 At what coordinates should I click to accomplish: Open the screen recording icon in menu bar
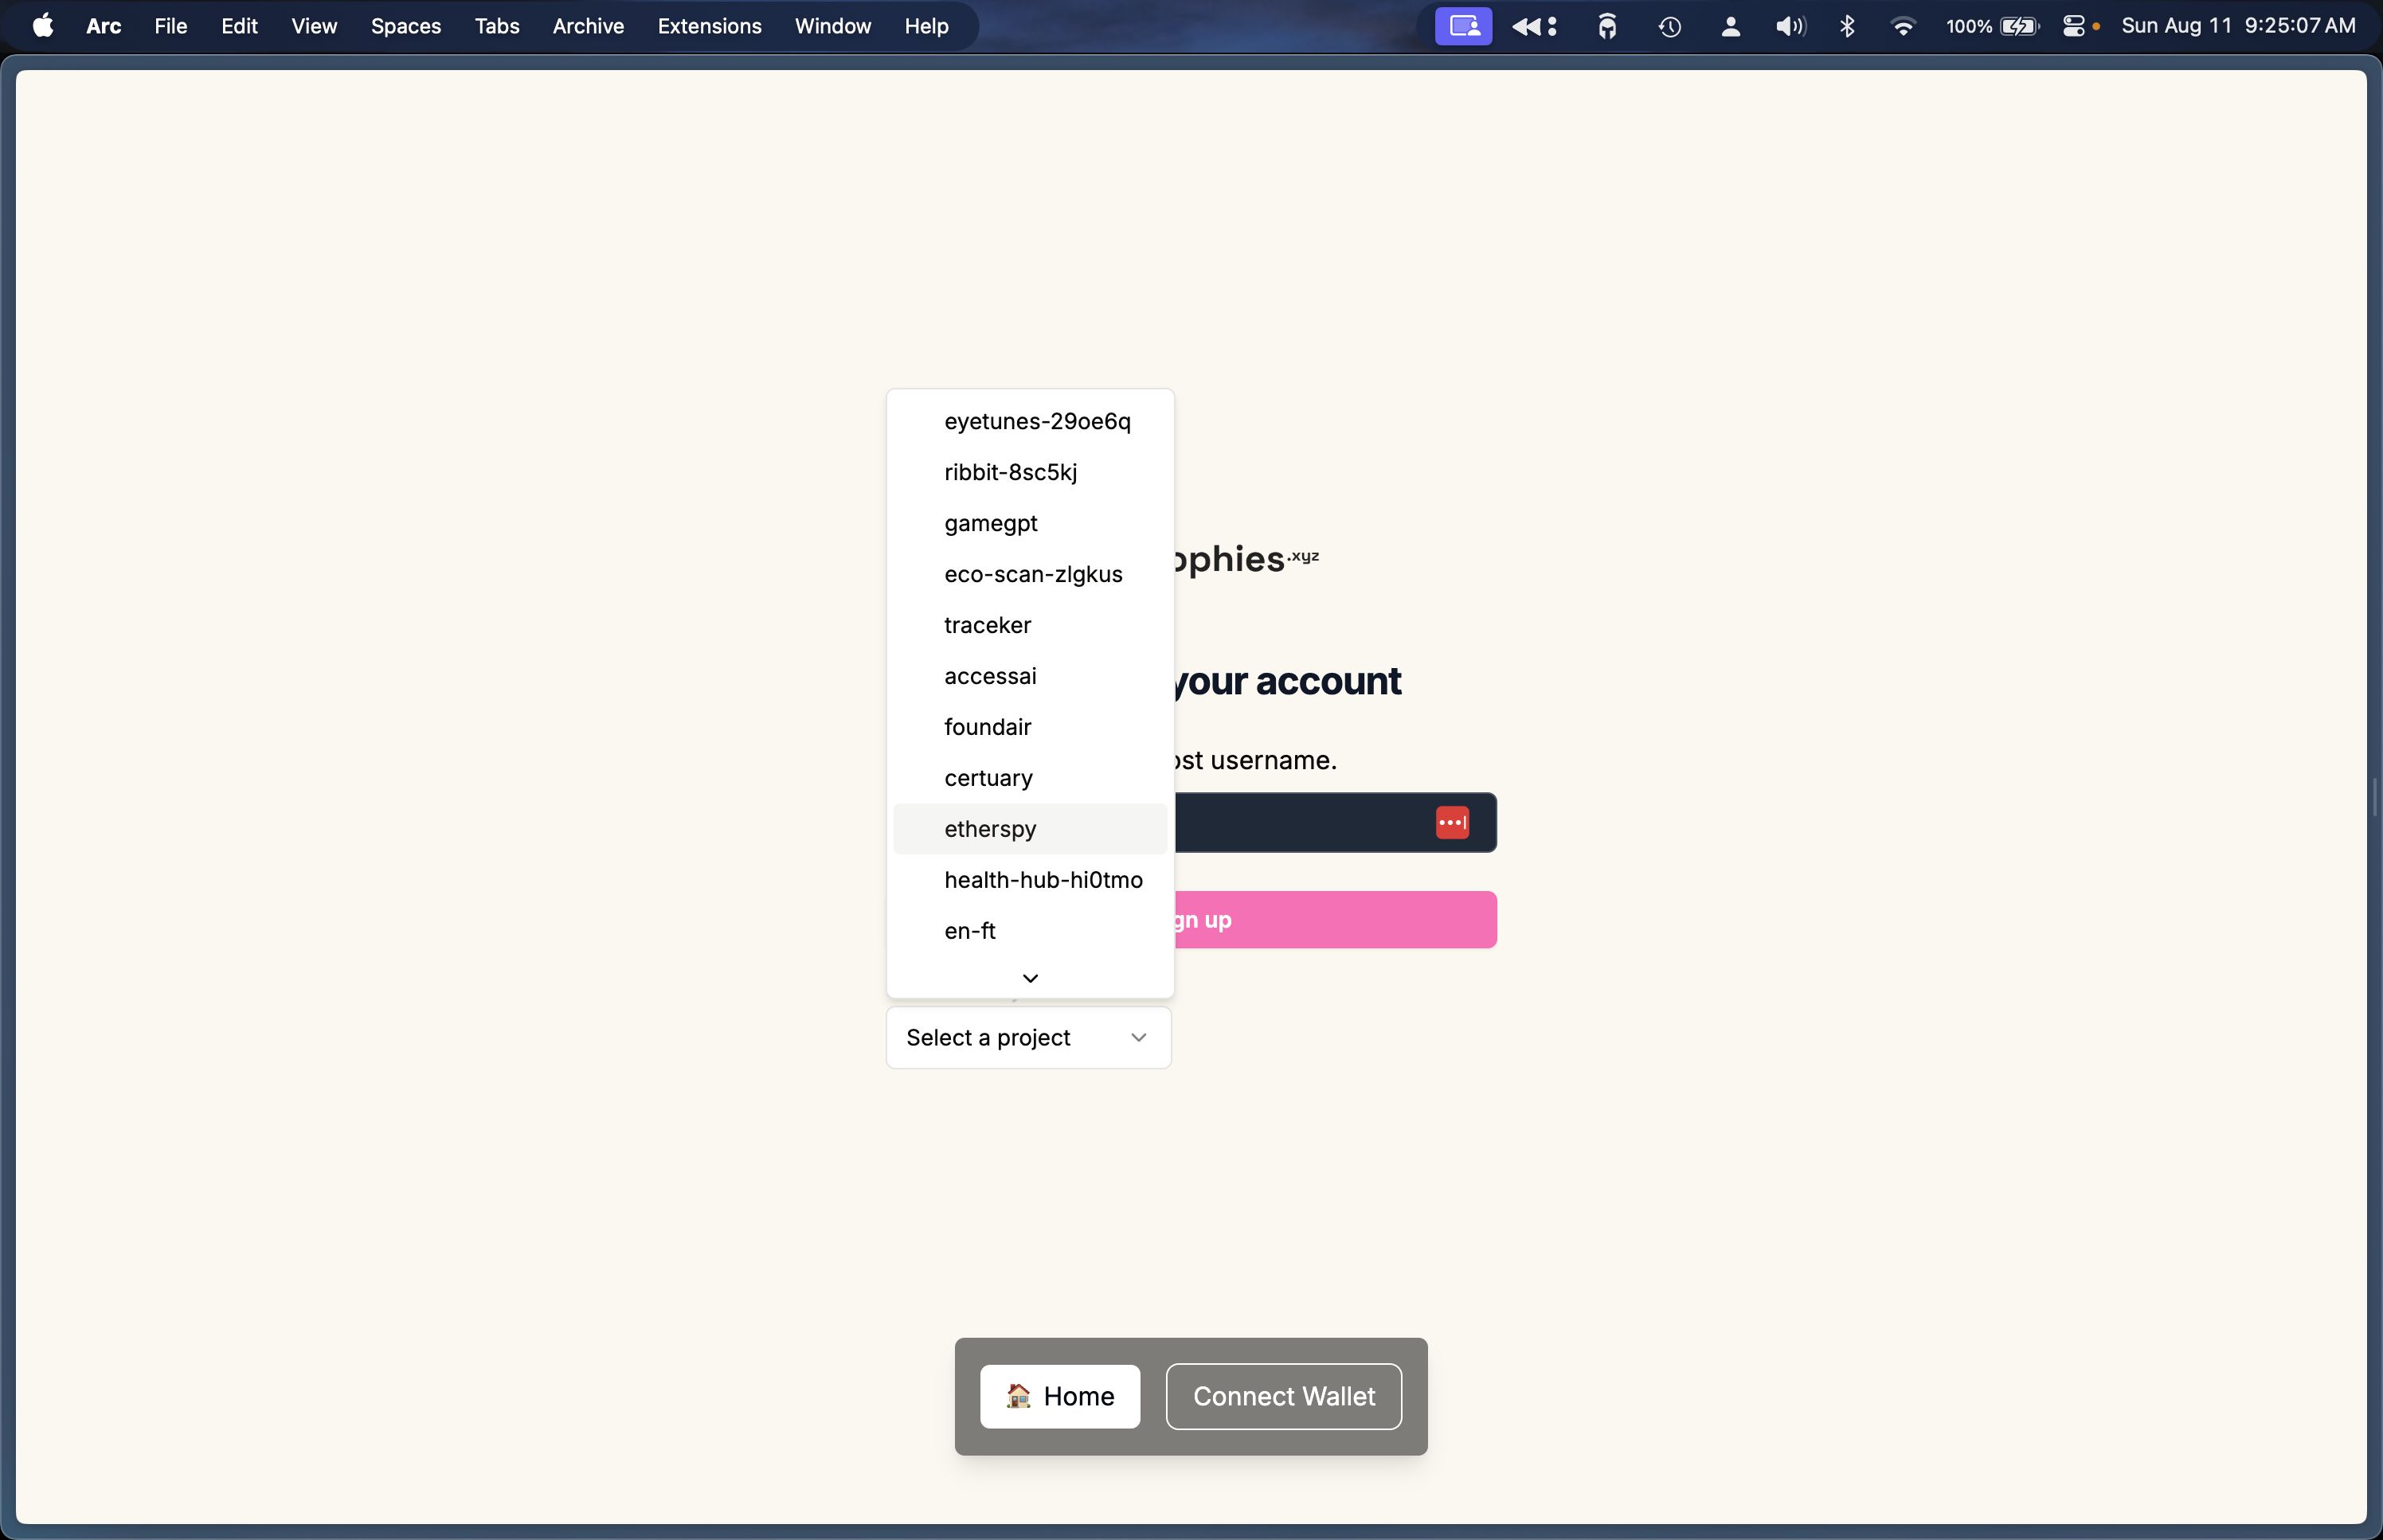coord(1462,25)
